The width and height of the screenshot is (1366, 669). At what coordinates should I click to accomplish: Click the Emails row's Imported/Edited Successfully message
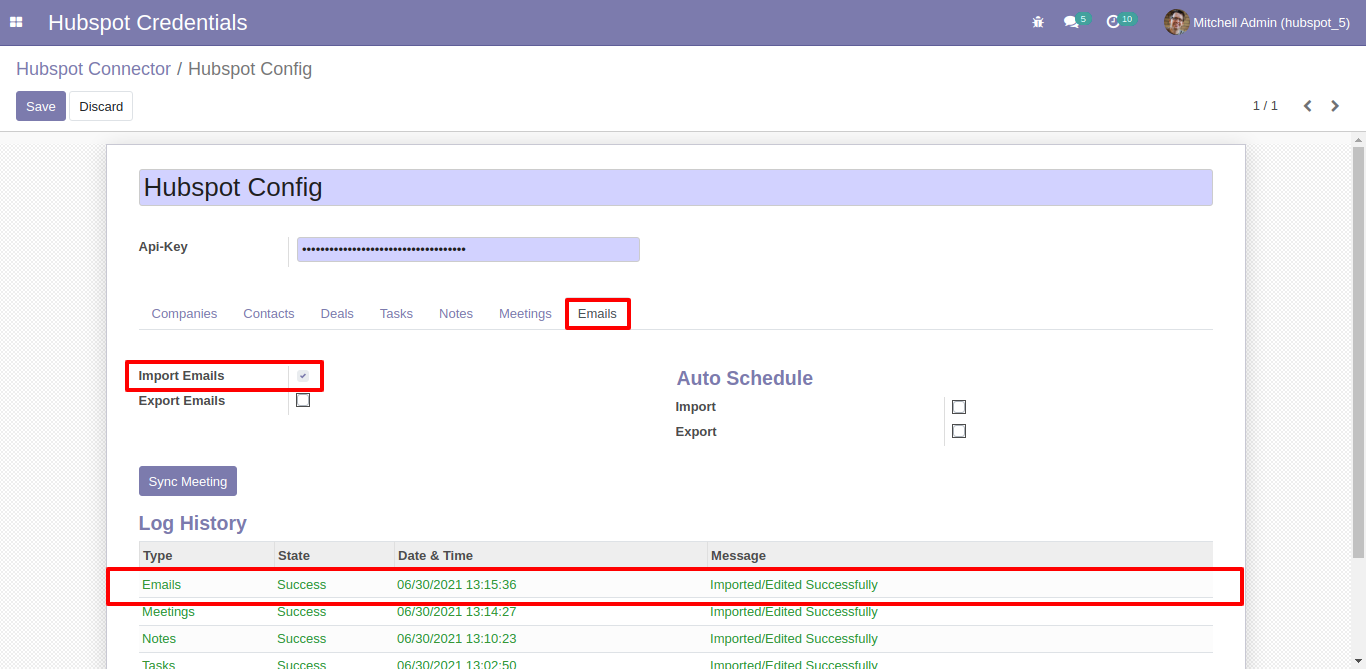pos(794,585)
